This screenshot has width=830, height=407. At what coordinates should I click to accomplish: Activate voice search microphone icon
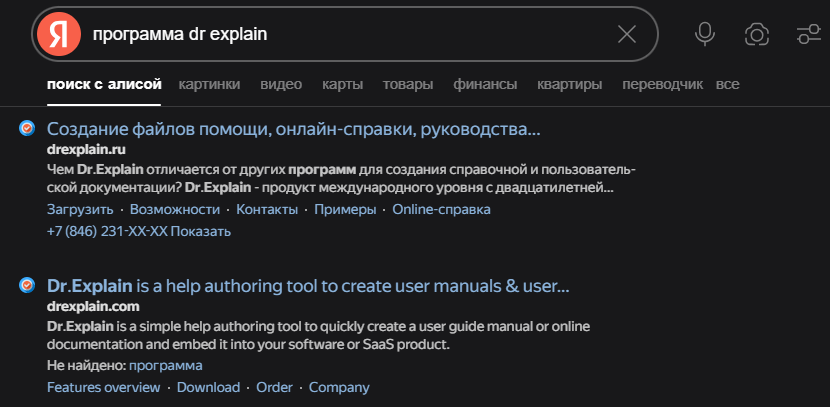705,34
